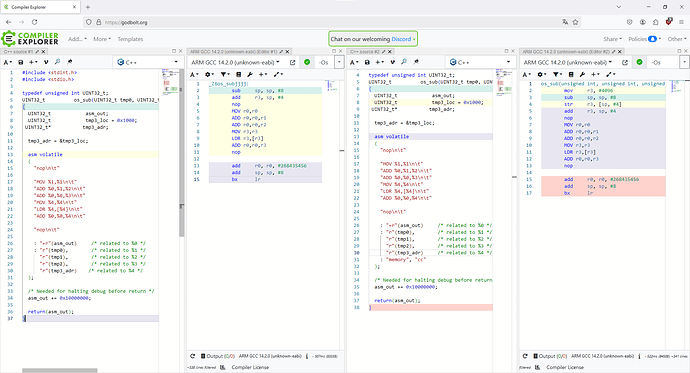Pop out compiler picker for Editor #1
Screen dimensions: 690x373
[x=293, y=62]
